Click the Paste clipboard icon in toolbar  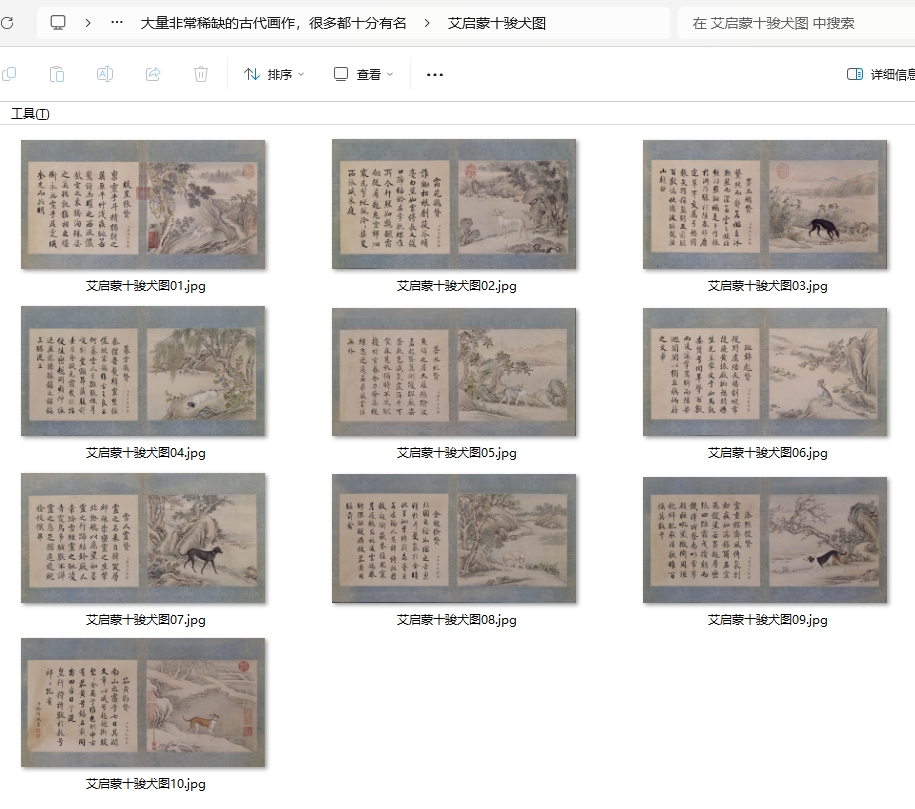coord(57,74)
